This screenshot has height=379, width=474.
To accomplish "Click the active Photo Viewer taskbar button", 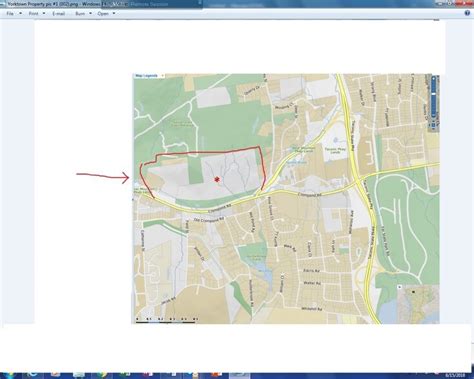I will tap(239, 375).
